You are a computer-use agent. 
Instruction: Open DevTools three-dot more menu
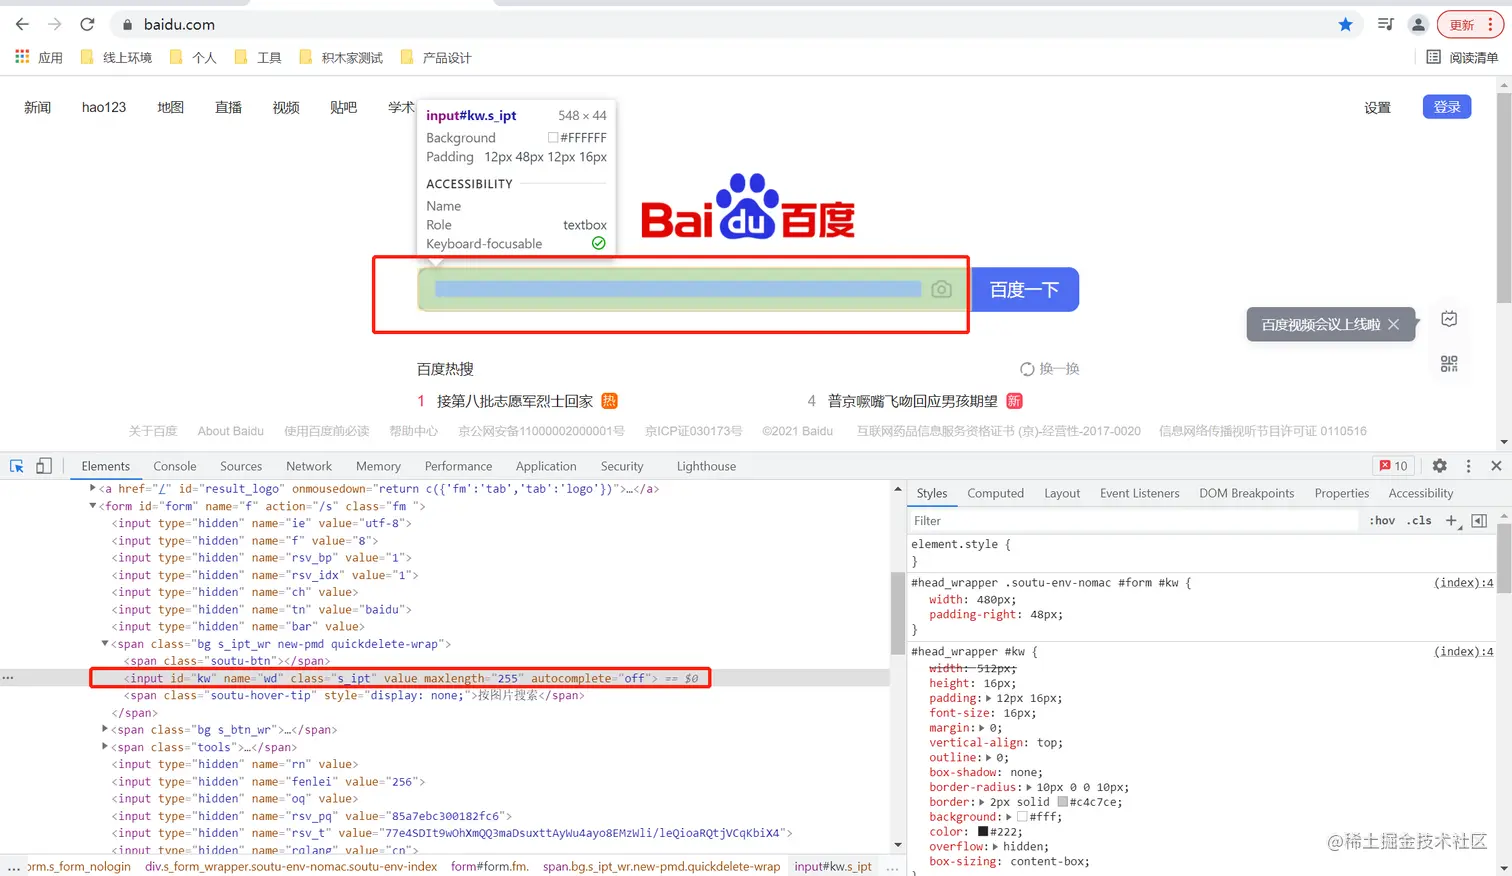pyautogui.click(x=1468, y=466)
